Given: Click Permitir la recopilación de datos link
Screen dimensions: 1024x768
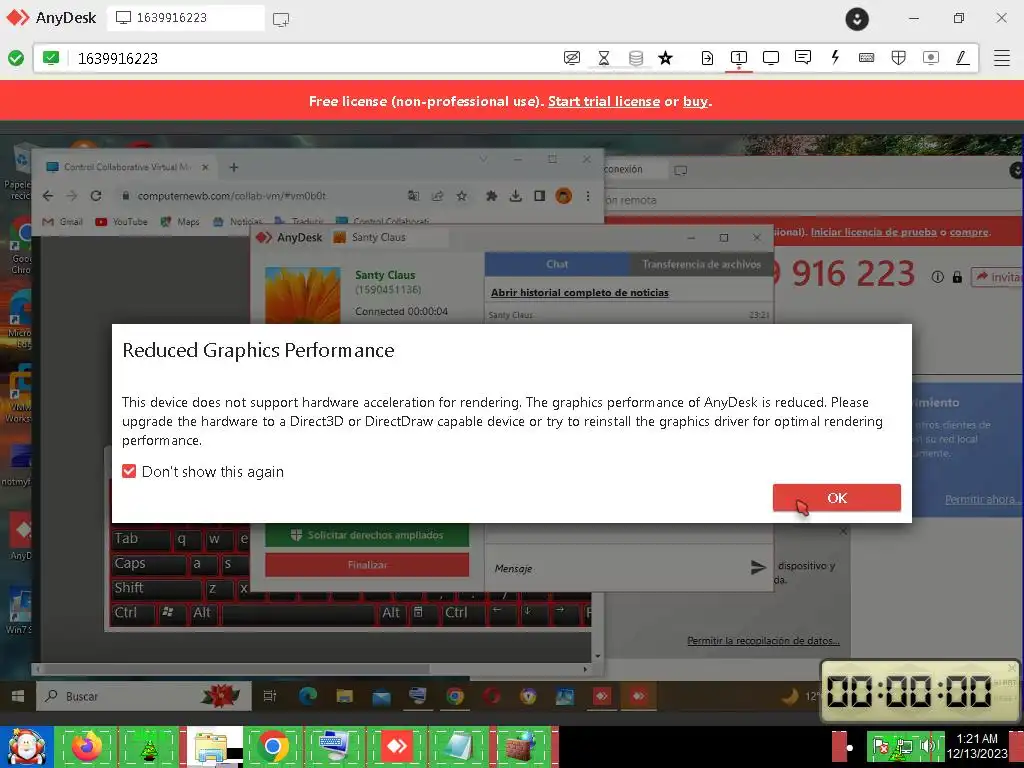Looking at the screenshot, I should (x=763, y=641).
